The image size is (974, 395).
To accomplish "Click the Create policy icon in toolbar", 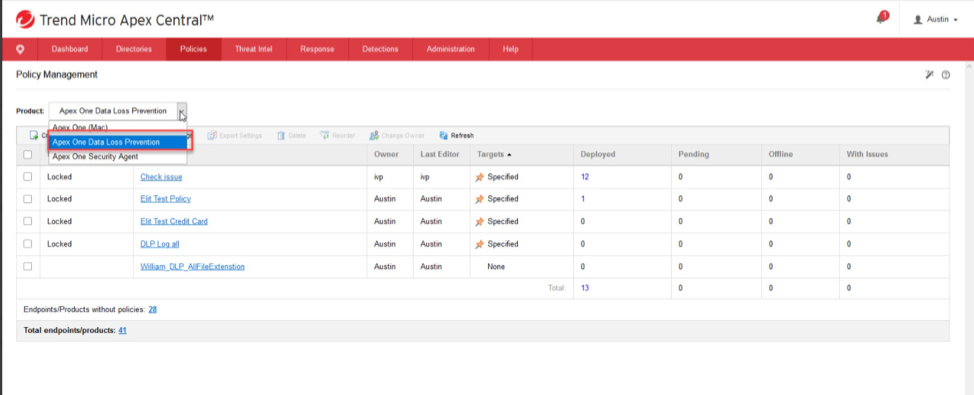I will pos(34,135).
